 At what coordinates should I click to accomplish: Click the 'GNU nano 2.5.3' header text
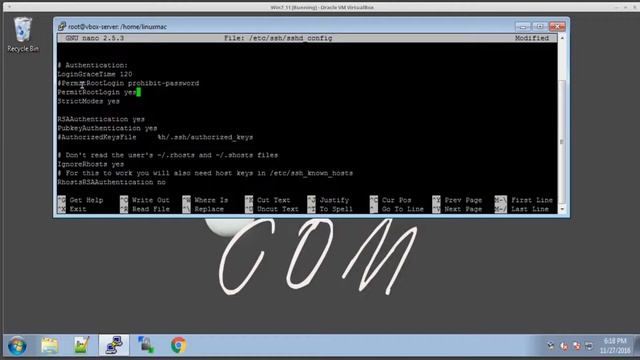pyautogui.click(x=95, y=38)
